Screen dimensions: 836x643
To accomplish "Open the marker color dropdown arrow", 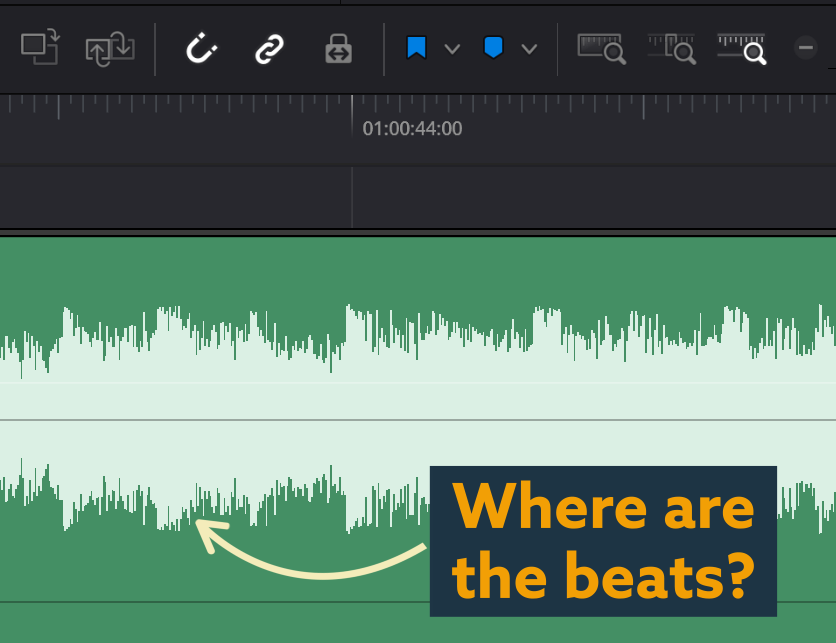I will 529,49.
